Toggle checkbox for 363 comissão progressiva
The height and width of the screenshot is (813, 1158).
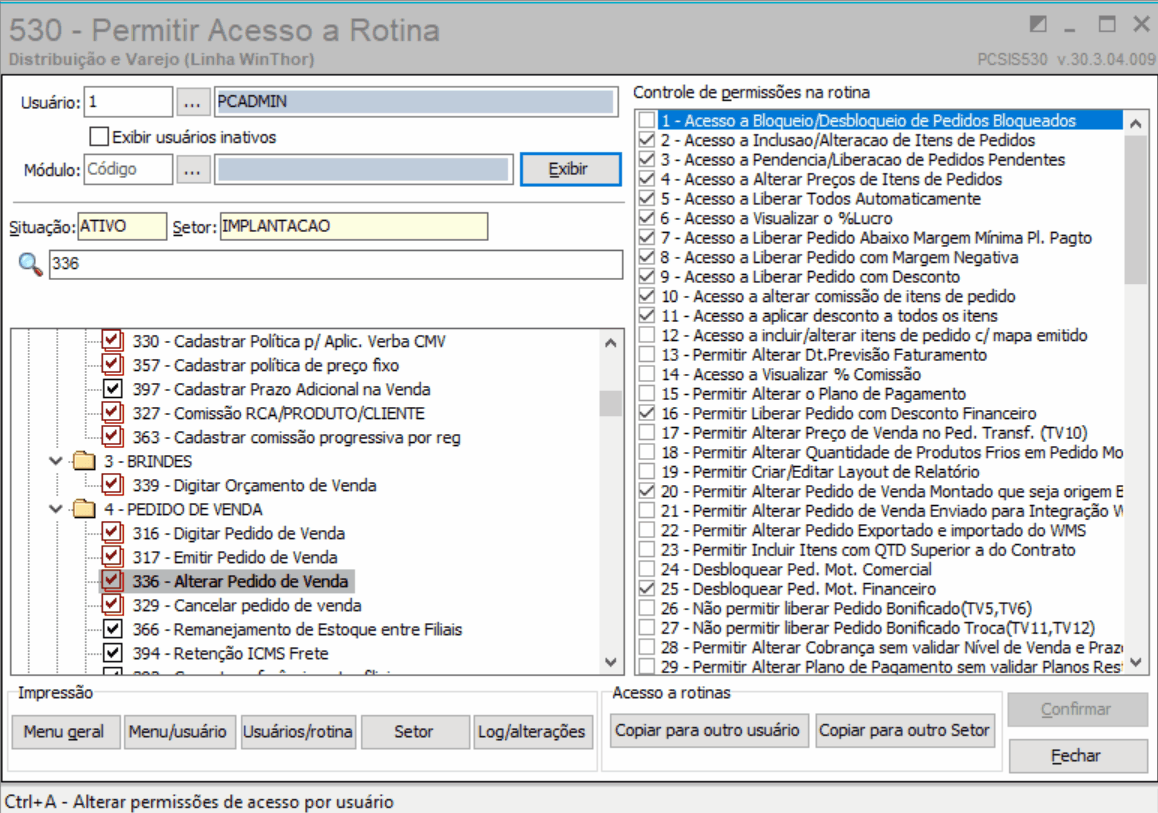click(112, 437)
